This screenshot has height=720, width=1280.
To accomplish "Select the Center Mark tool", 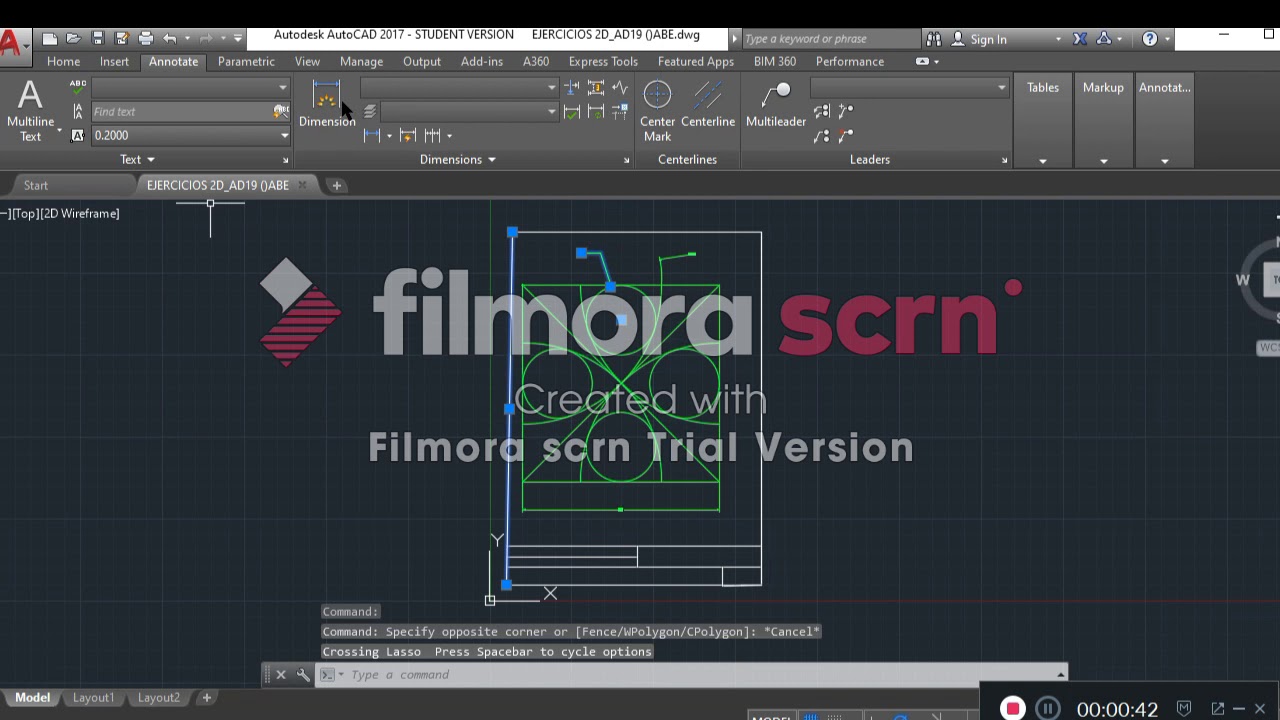I will click(x=657, y=111).
